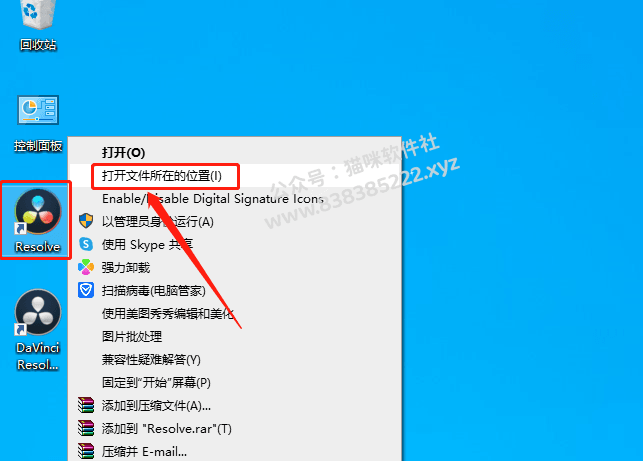
Task: Click the blue shield virus scan icon
Action: point(86,290)
